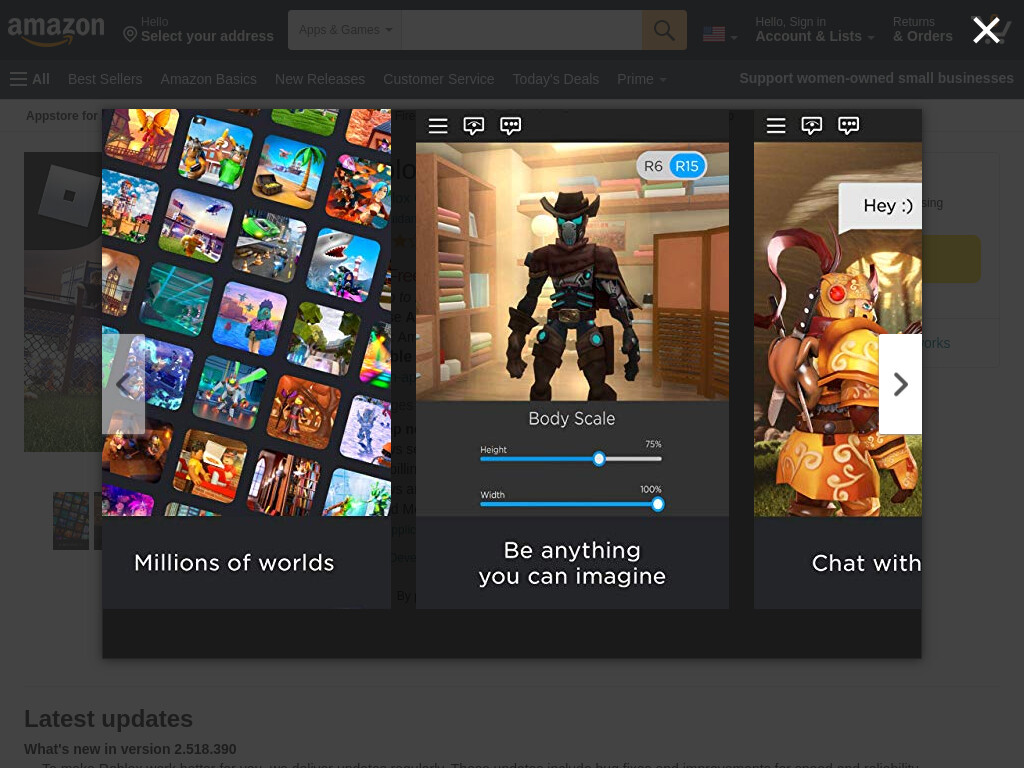1024x768 pixels.
Task: Open the country flag language selector
Action: [x=720, y=34]
